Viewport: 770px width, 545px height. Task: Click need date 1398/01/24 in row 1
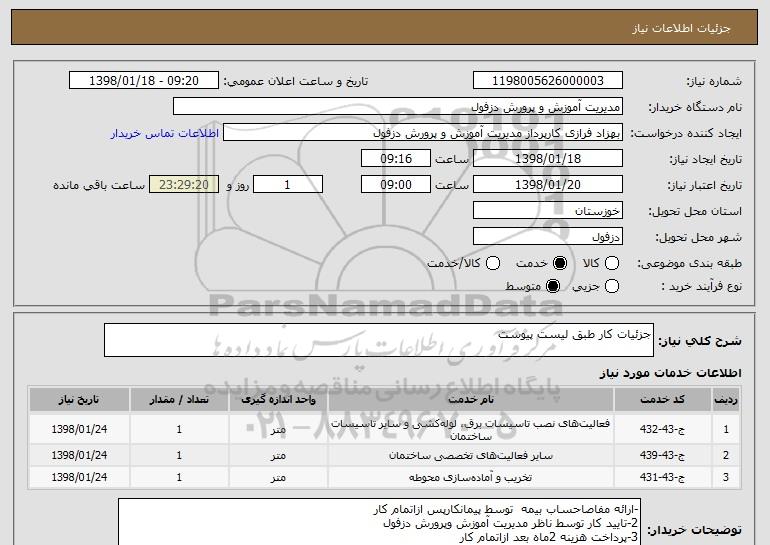point(79,429)
